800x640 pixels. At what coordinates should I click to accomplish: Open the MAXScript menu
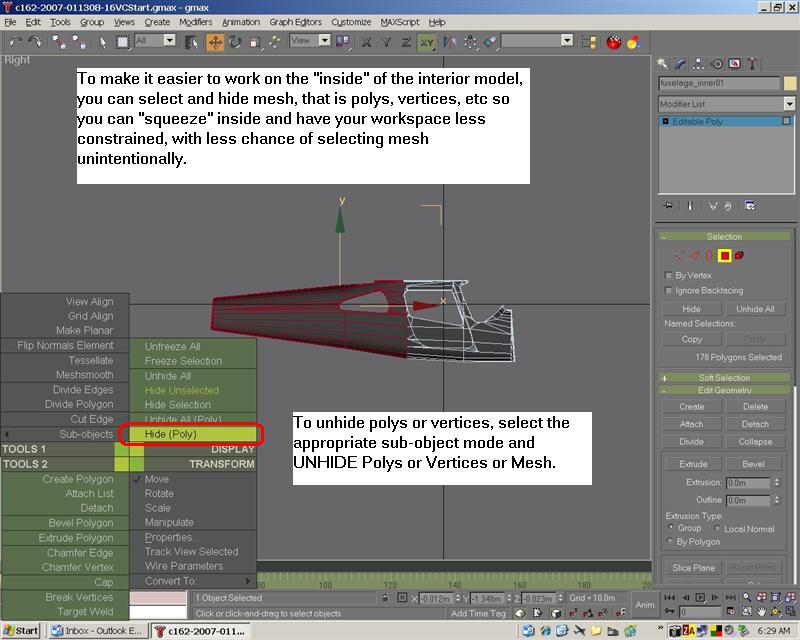point(399,22)
